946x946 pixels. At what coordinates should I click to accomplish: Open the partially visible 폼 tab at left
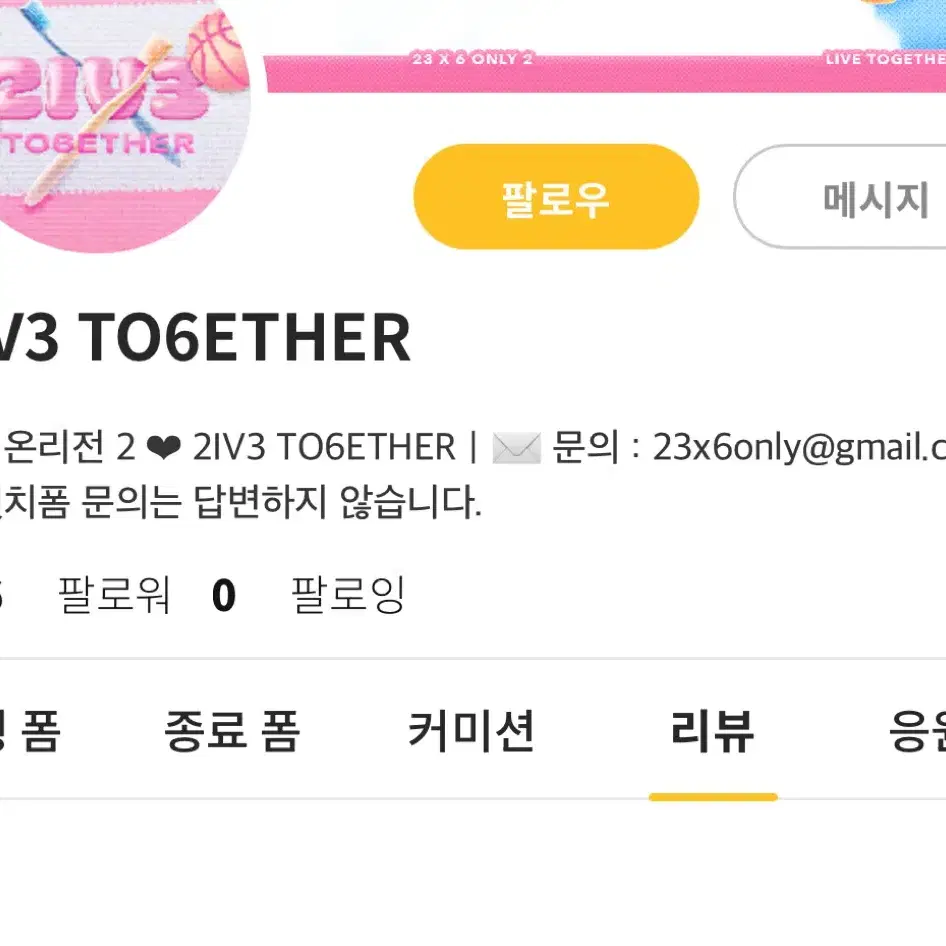pyautogui.click(x=30, y=731)
